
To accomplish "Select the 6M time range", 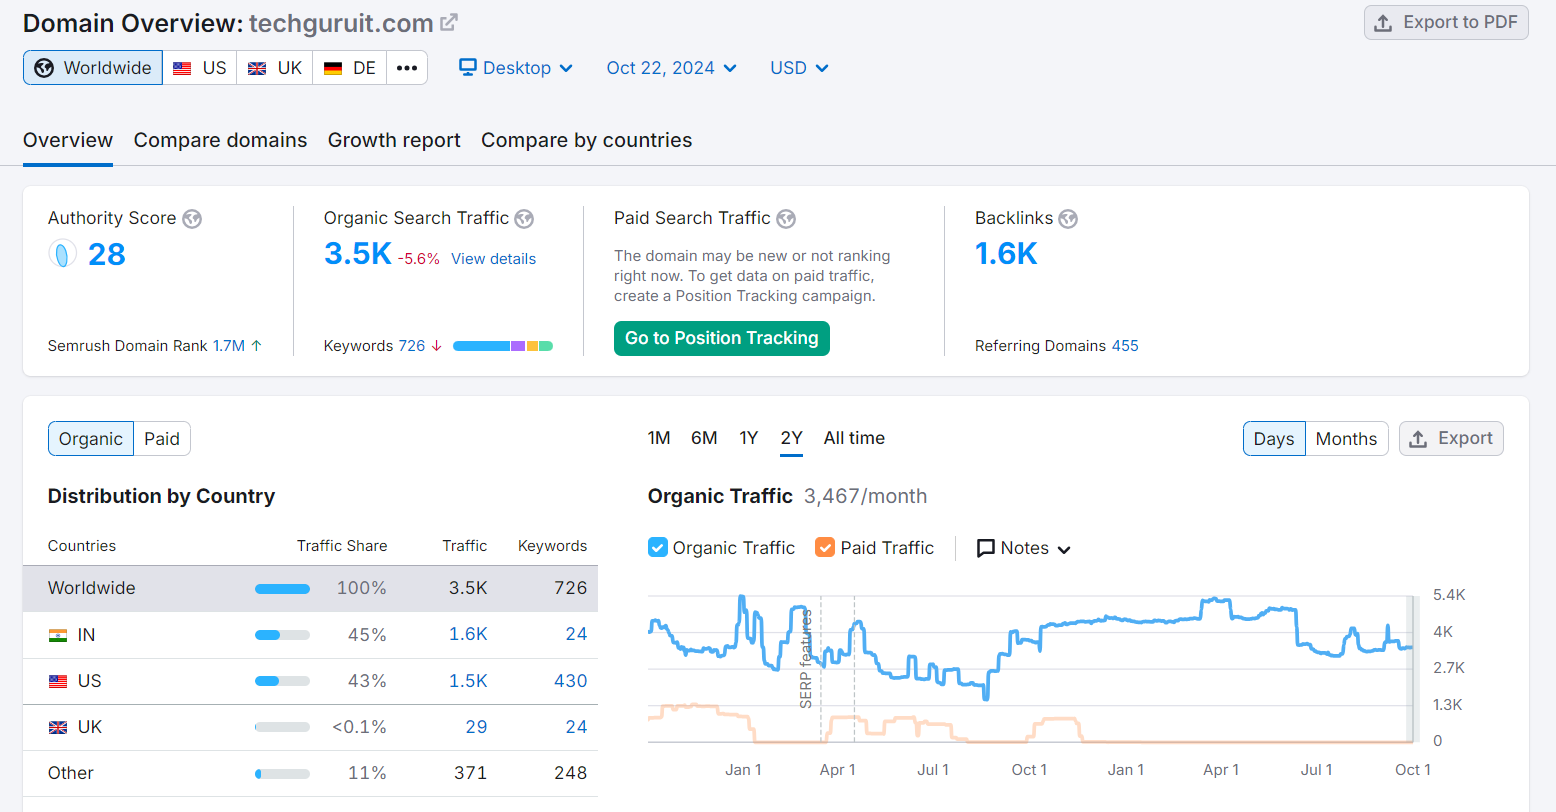I will [x=704, y=438].
